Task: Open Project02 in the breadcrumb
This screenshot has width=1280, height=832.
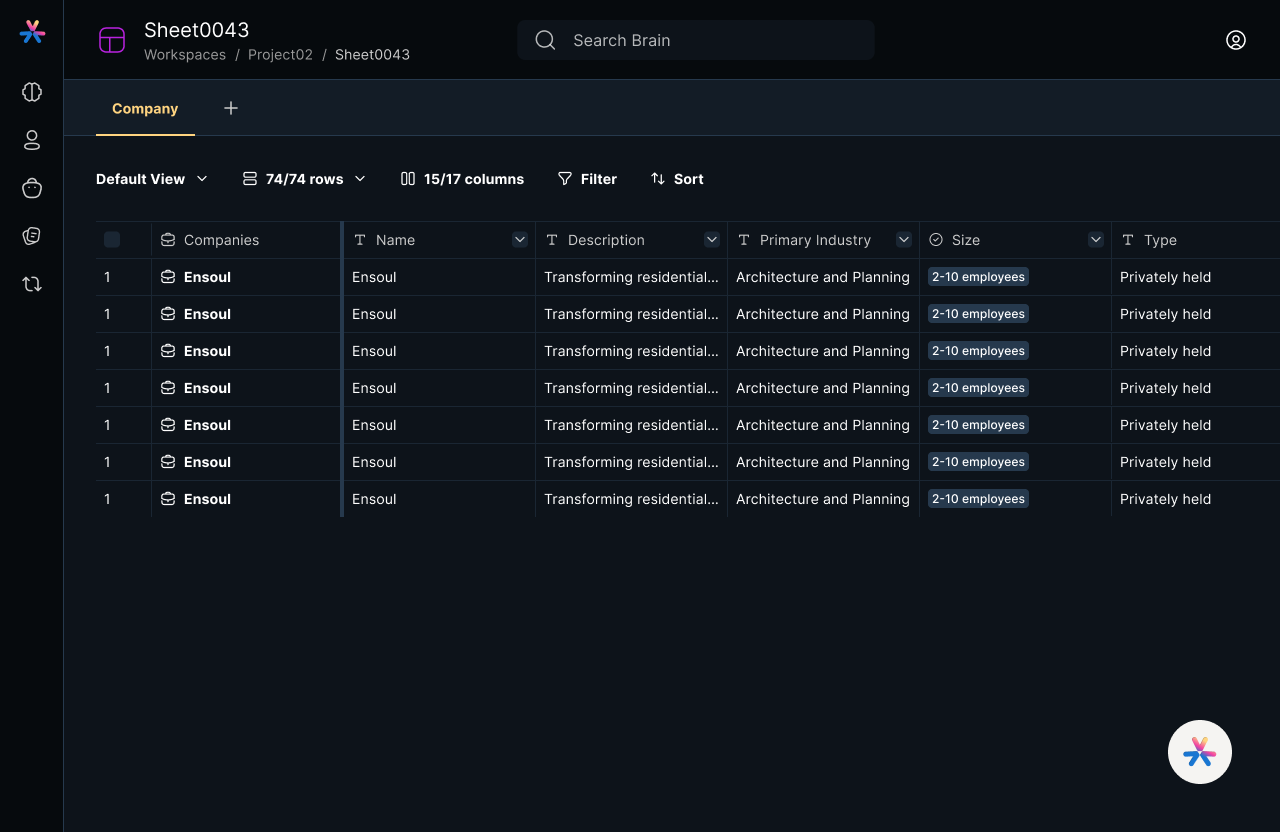Action: coord(280,55)
